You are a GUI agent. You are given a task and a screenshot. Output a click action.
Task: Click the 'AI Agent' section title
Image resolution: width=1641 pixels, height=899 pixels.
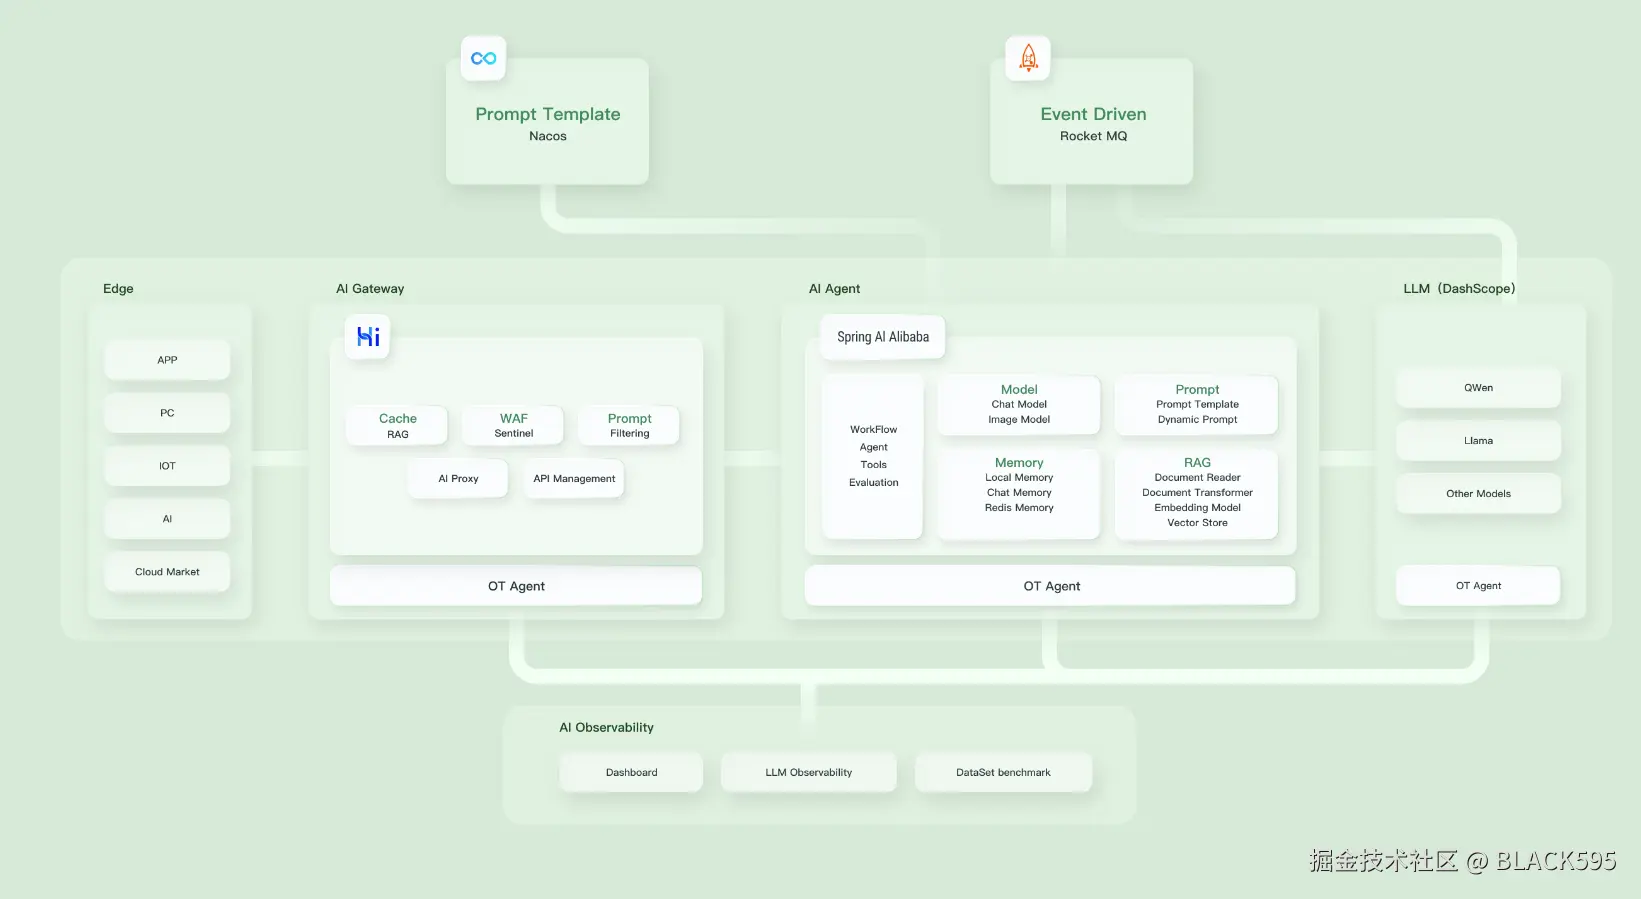coord(834,289)
